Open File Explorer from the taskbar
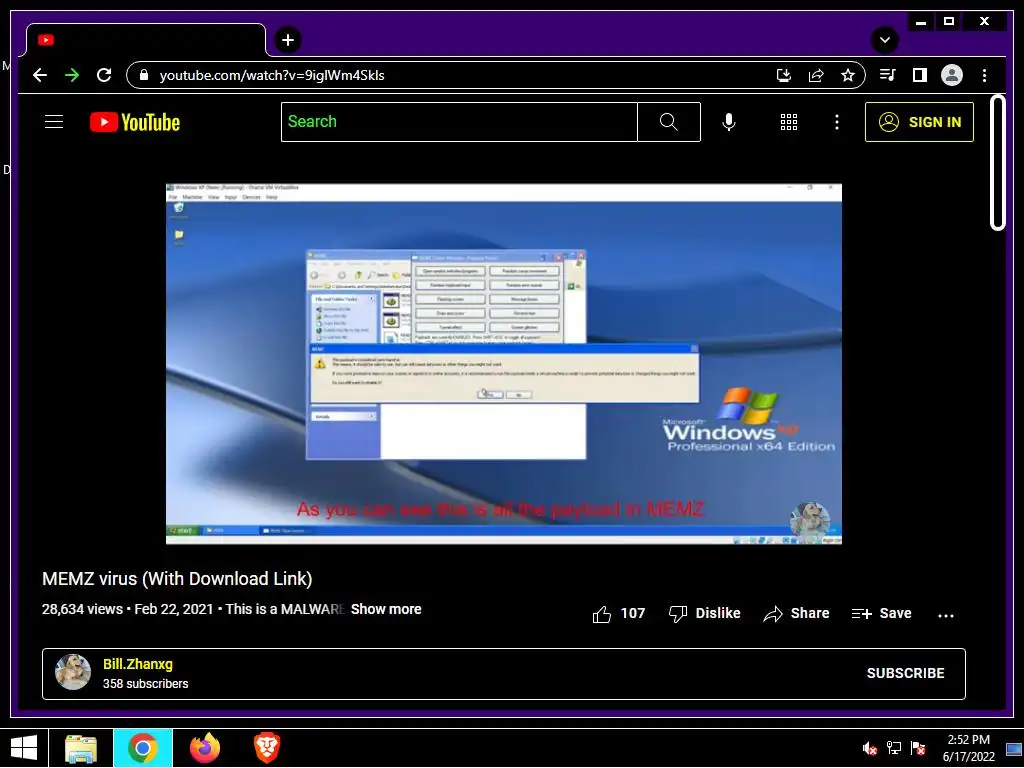The width and height of the screenshot is (1024, 768). click(81, 748)
